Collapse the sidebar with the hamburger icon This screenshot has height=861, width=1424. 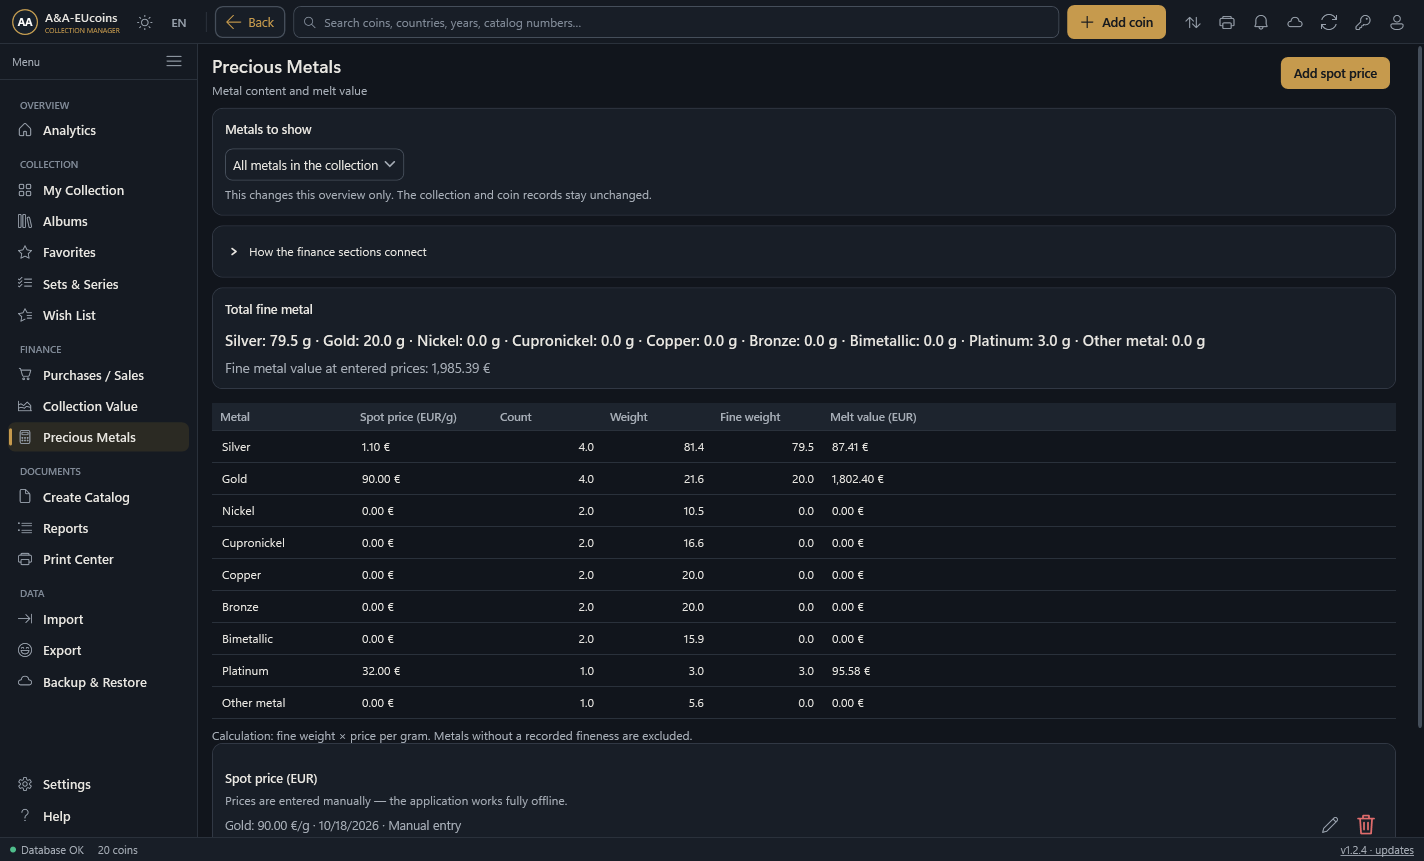coord(174,61)
